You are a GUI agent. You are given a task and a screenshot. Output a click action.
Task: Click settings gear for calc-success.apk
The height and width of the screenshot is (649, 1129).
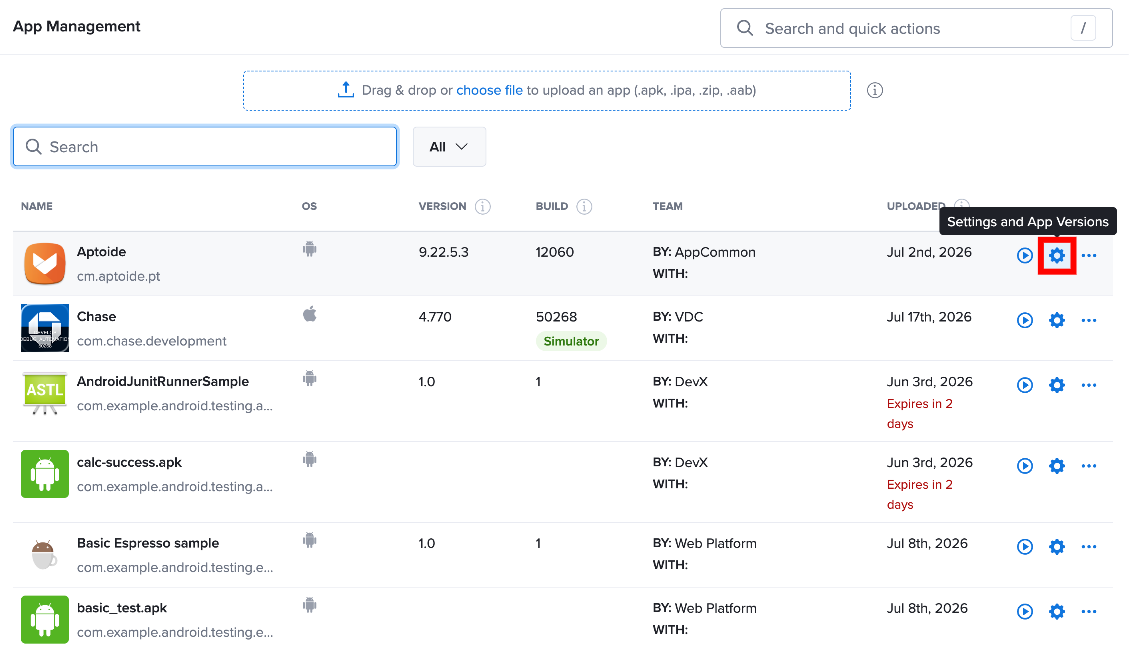1056,465
